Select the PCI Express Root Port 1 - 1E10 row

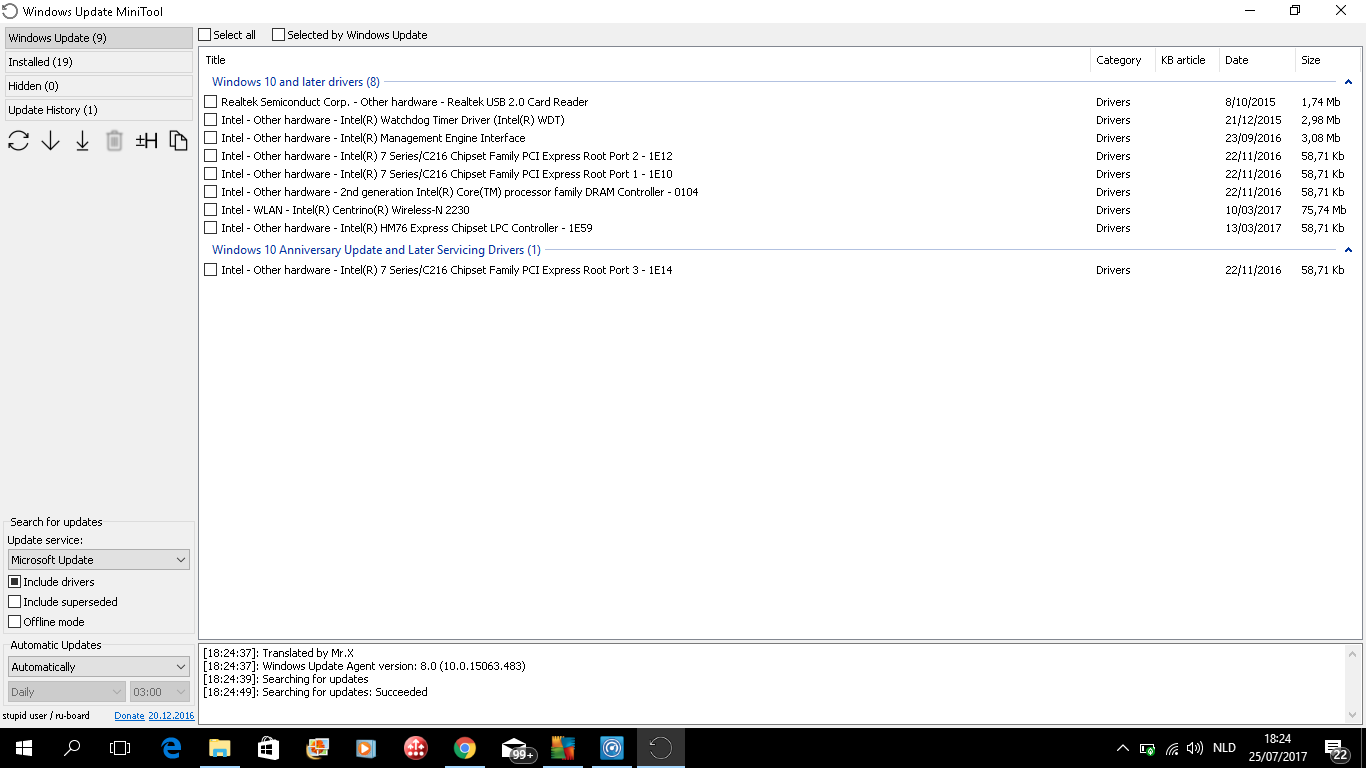779,174
